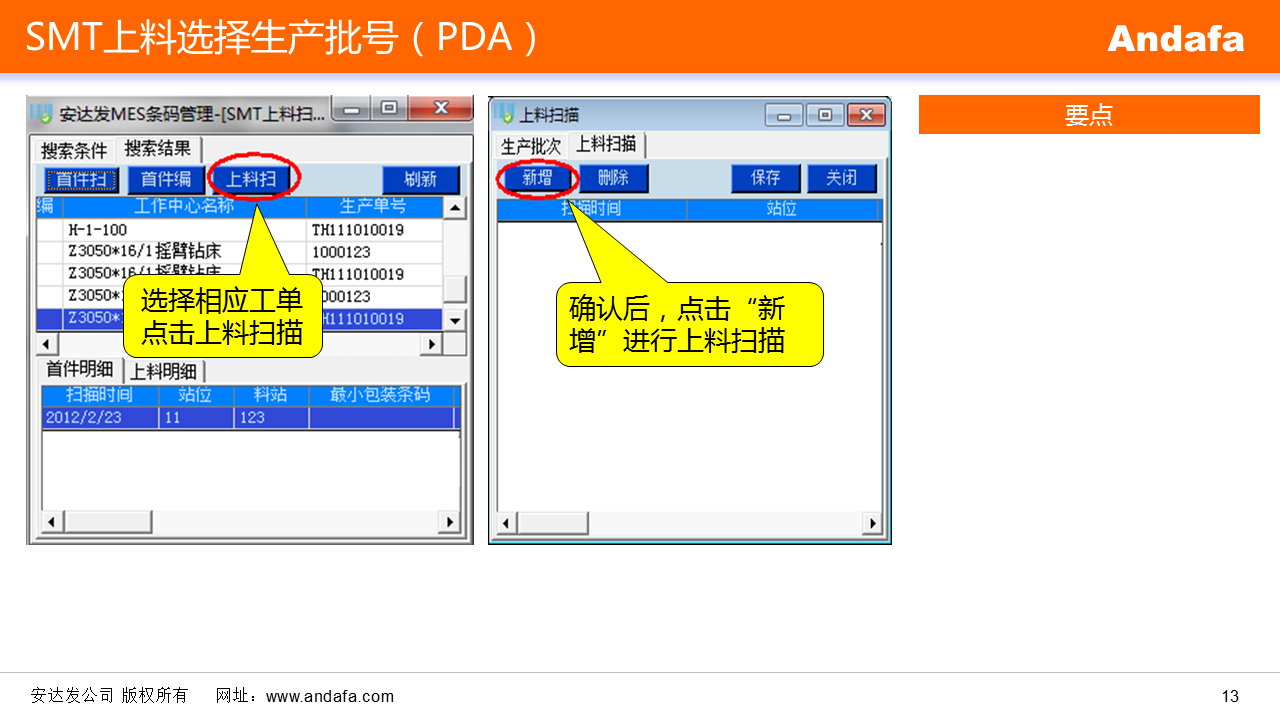The width and height of the screenshot is (1280, 720).
Task: Click 新增 to add a scan
Action: [x=537, y=178]
